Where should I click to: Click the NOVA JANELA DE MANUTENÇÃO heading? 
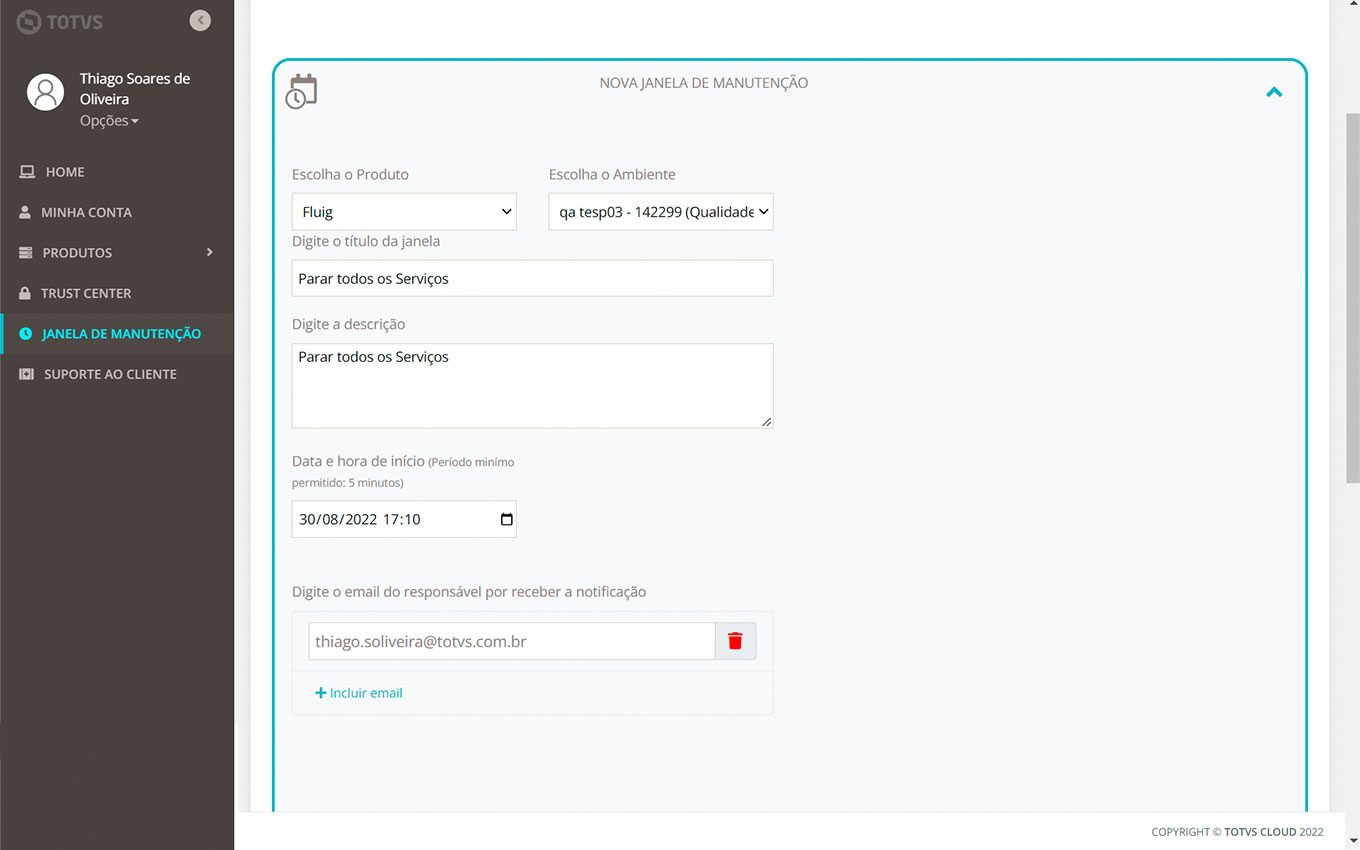click(704, 83)
